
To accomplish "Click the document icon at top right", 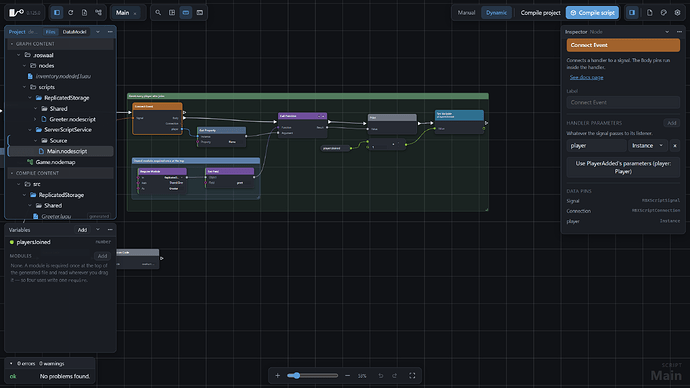I will [650, 13].
